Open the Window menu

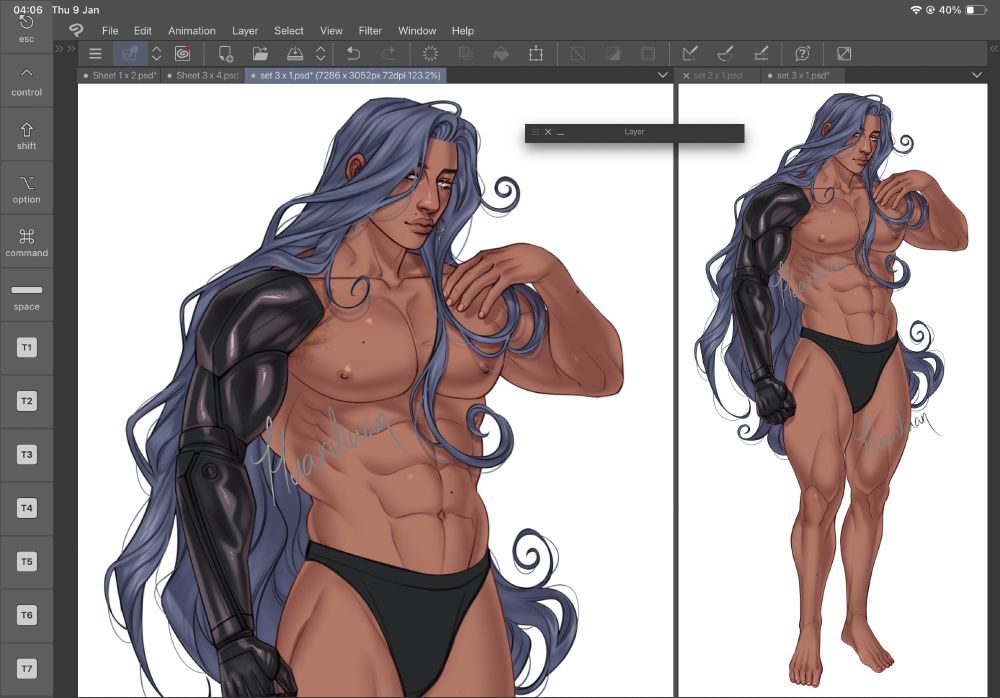417,31
